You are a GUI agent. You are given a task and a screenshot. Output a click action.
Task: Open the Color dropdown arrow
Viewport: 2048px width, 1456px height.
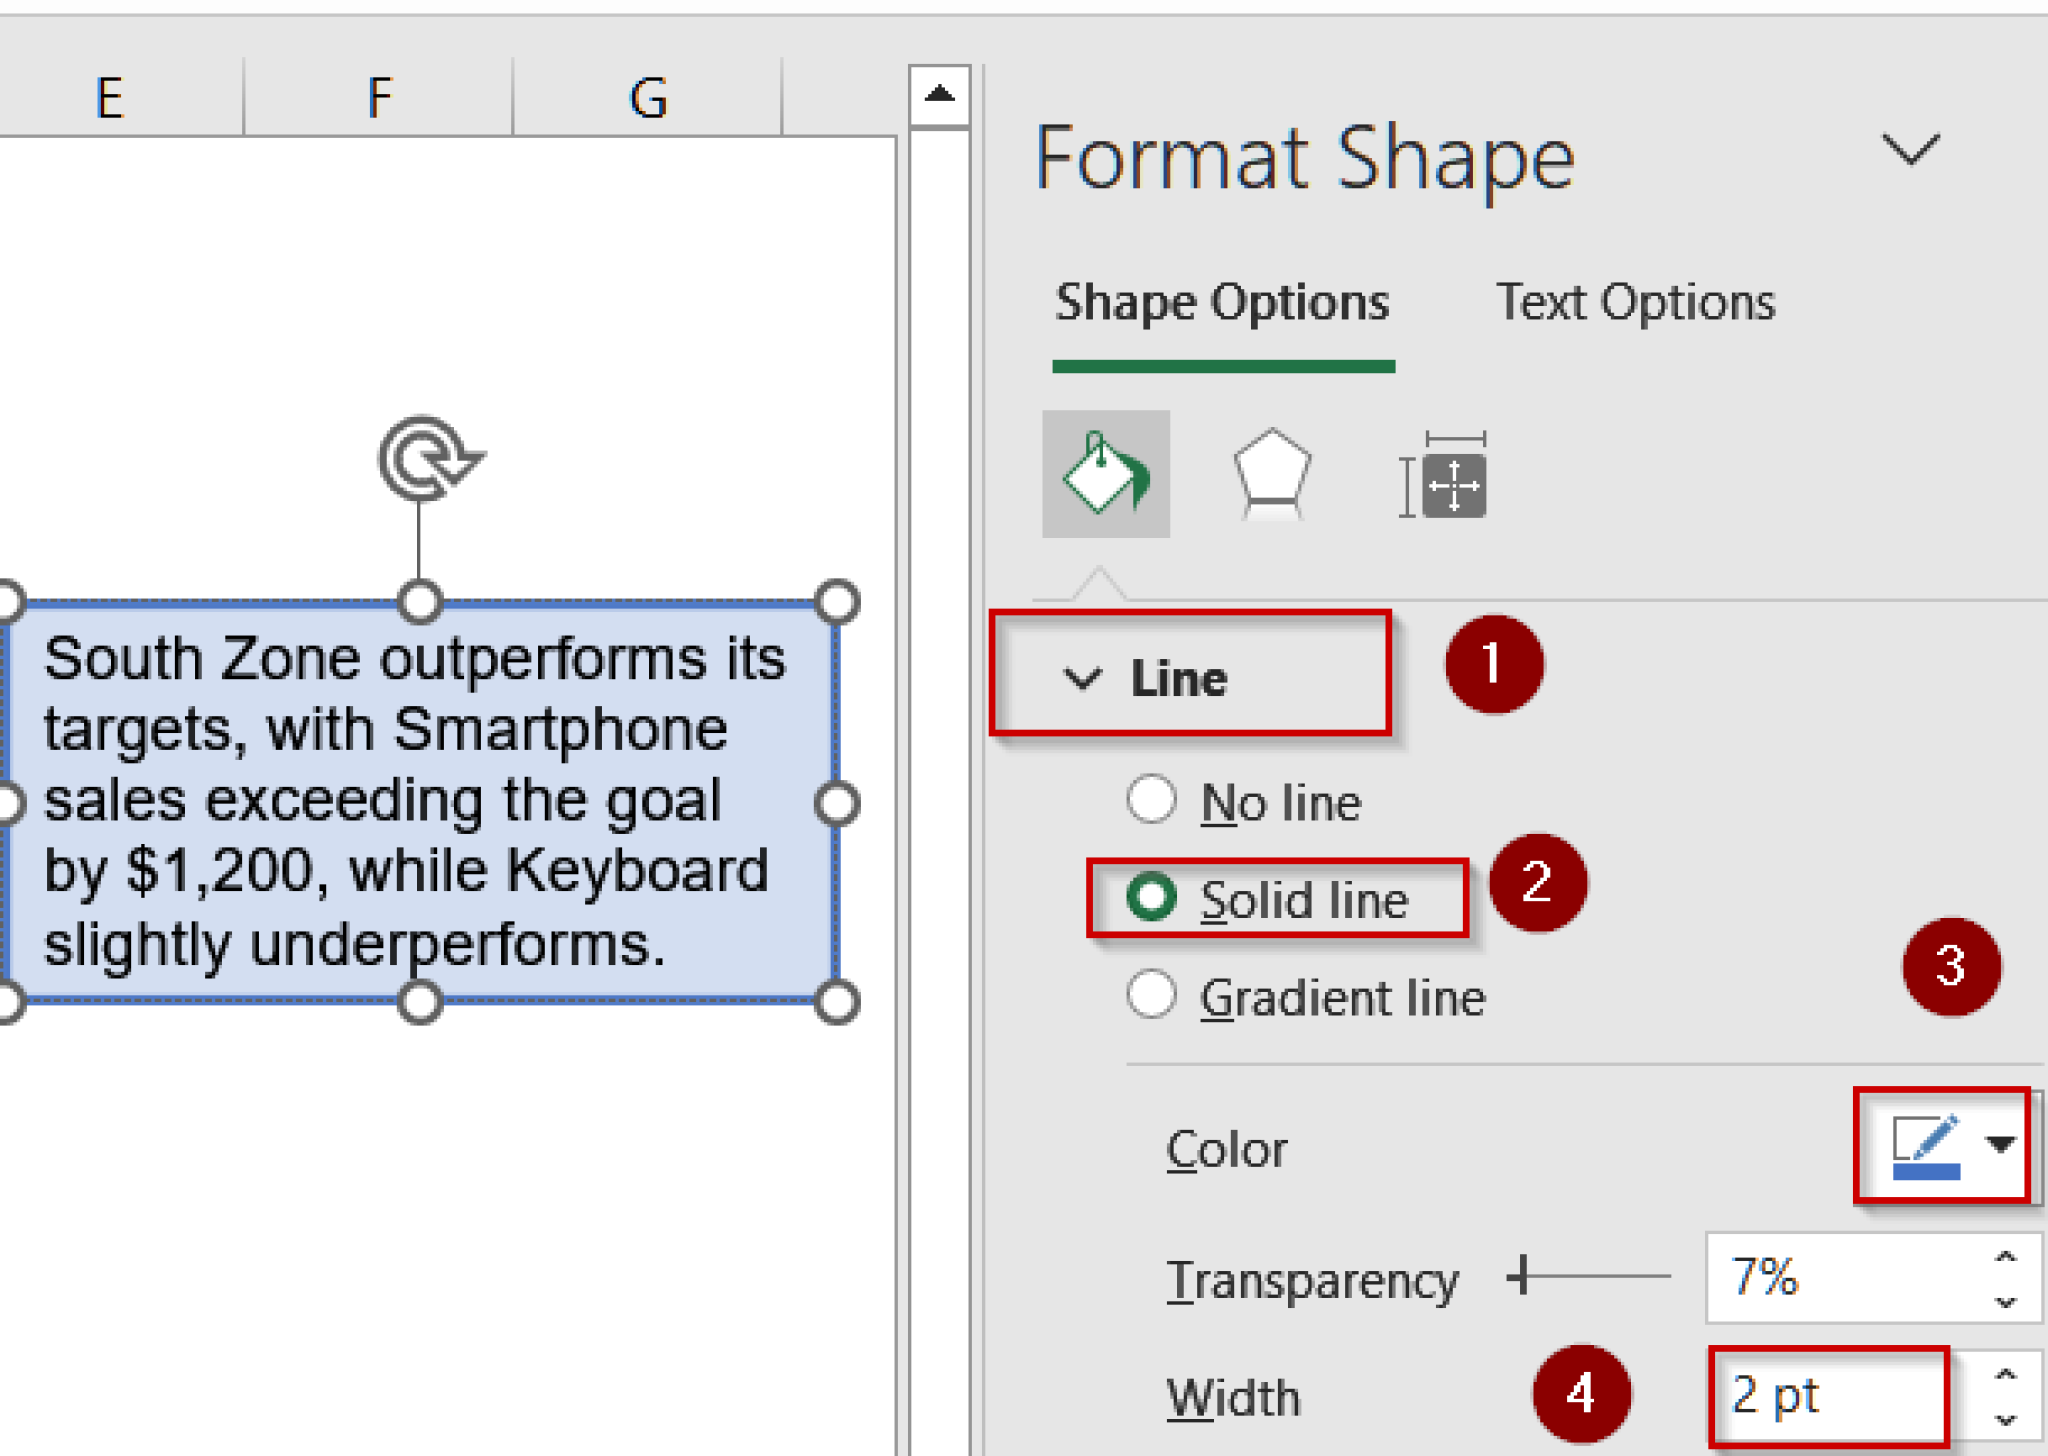(2001, 1144)
